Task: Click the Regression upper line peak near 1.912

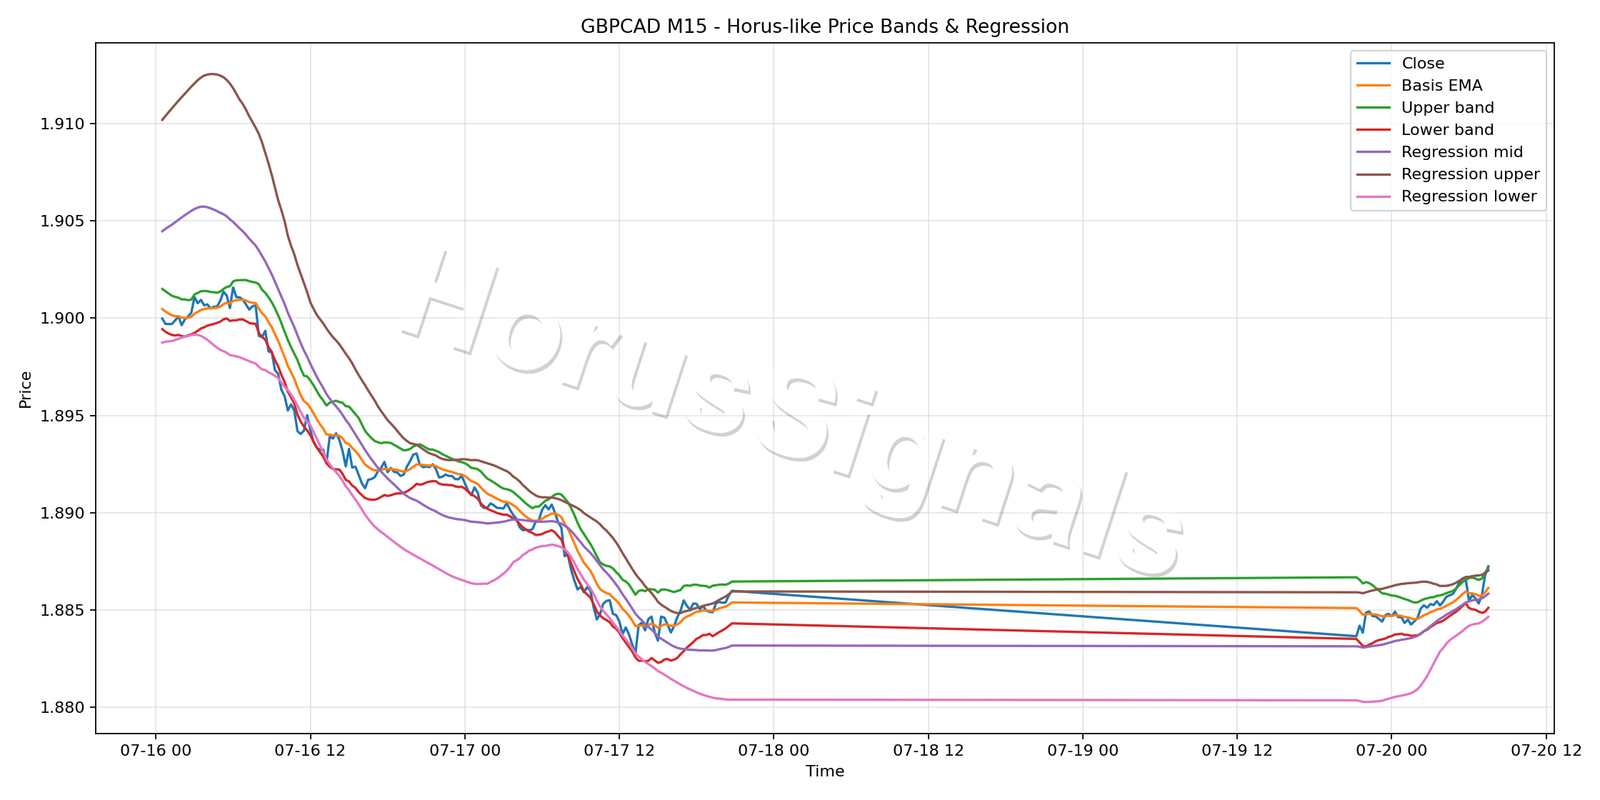Action: pos(212,74)
